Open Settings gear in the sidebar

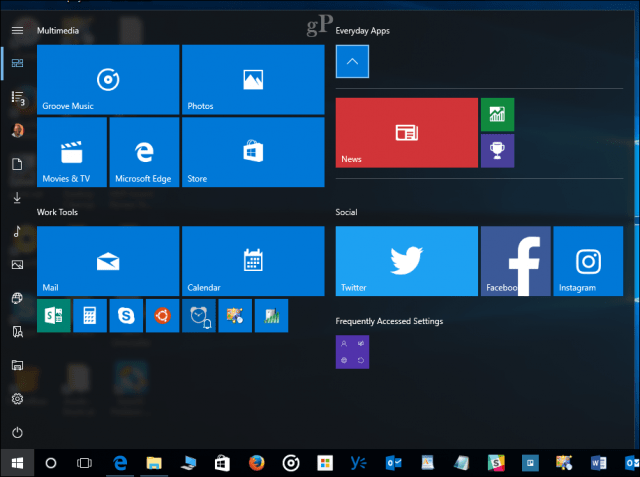point(17,399)
